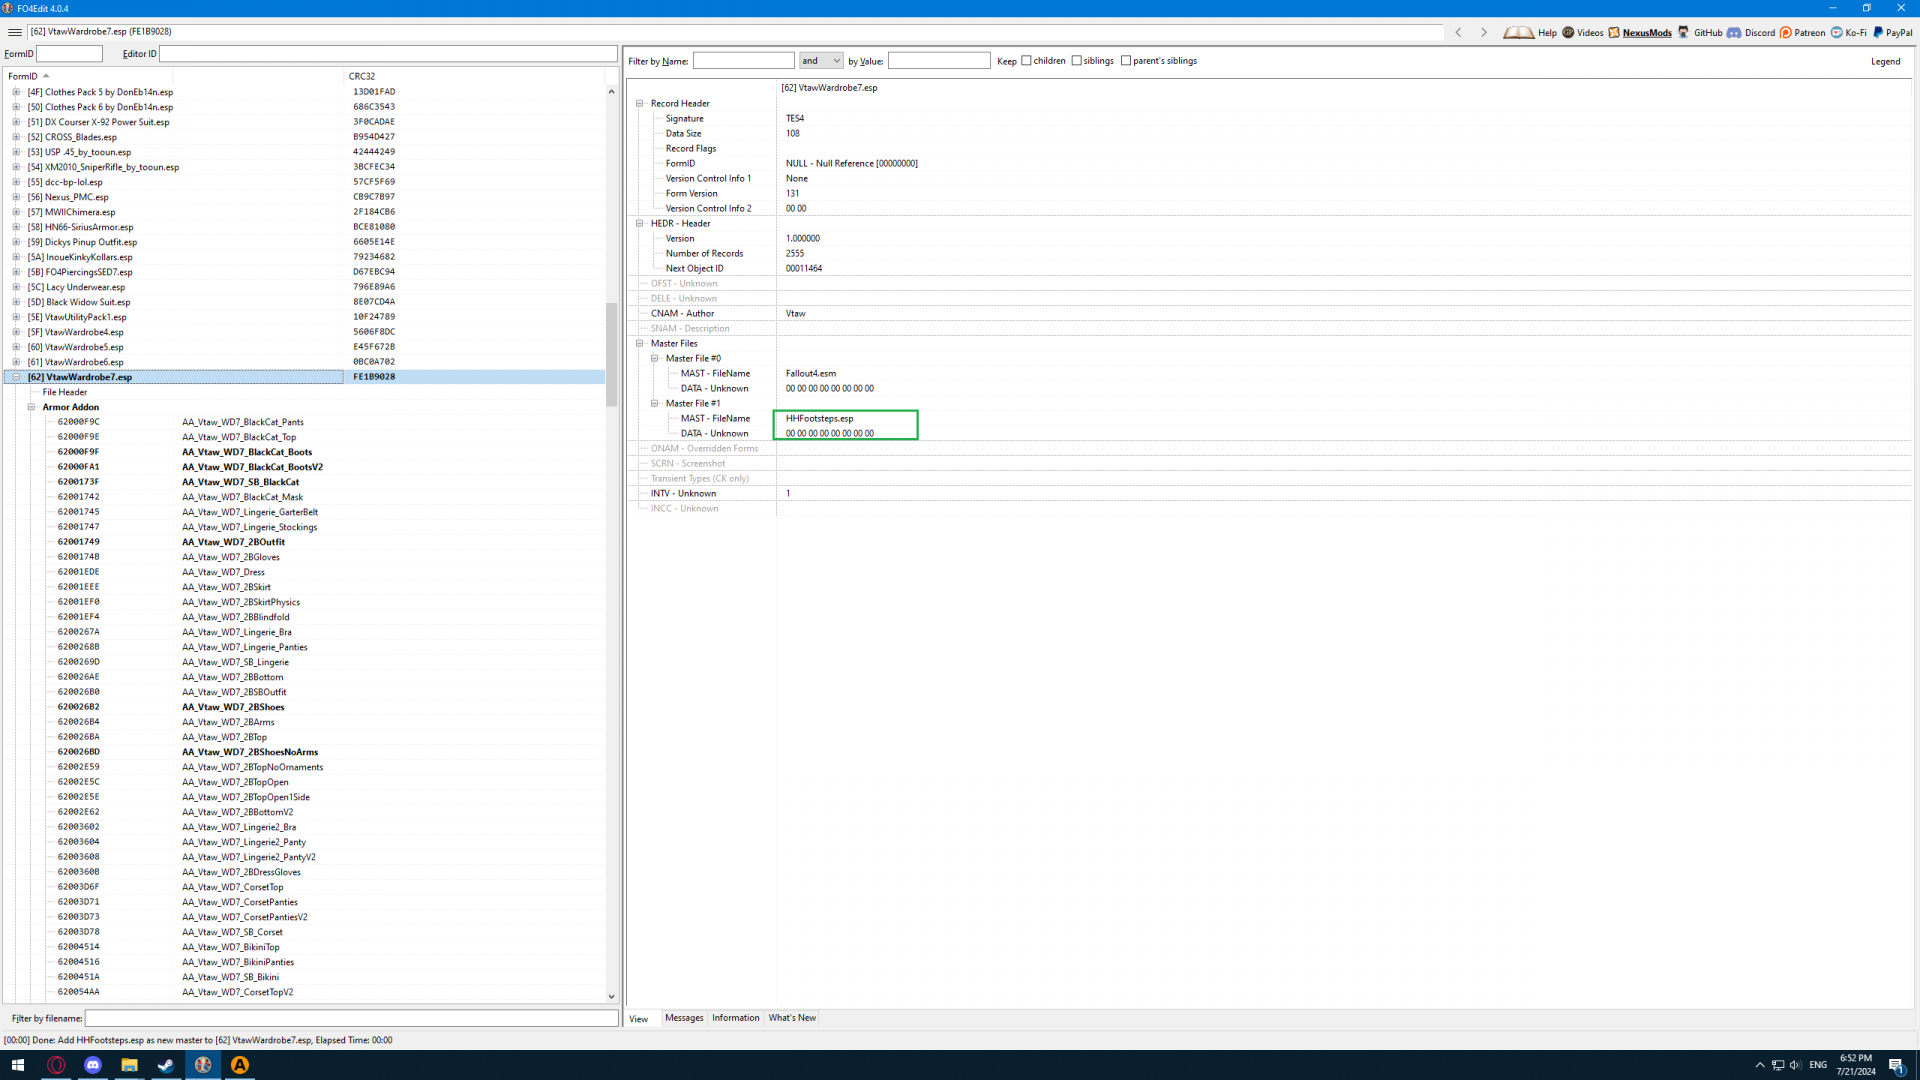Click the Filter by filename input field
Viewport: 1920px width, 1080px height.
350,1018
